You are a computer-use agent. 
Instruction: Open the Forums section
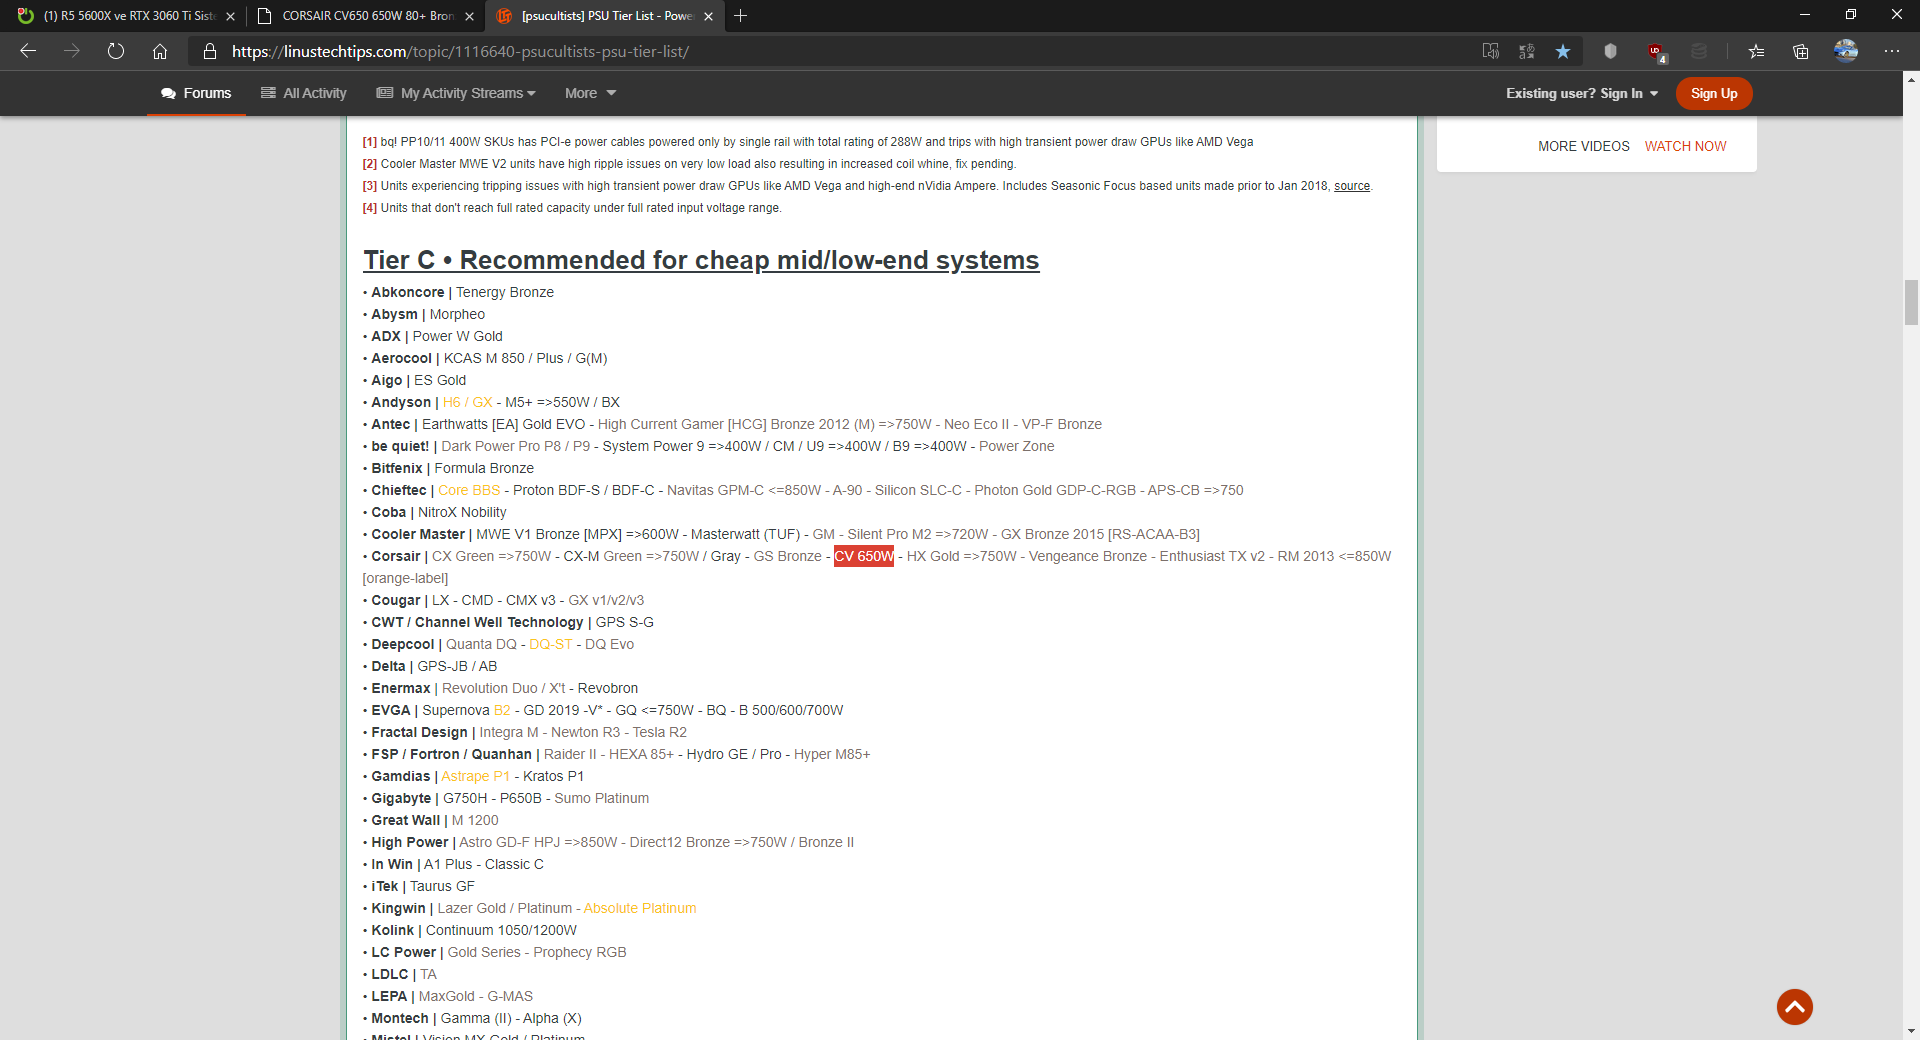click(x=196, y=93)
